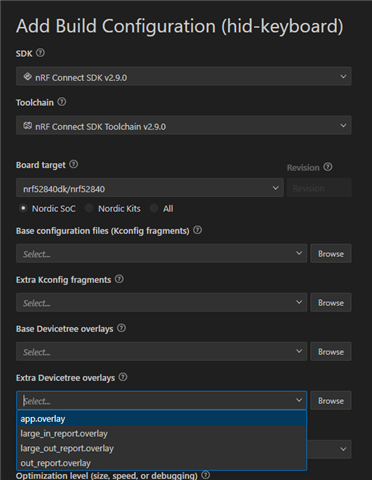372x480 pixels.
Task: Click the help icon beside Toolchain label
Action: (62, 102)
